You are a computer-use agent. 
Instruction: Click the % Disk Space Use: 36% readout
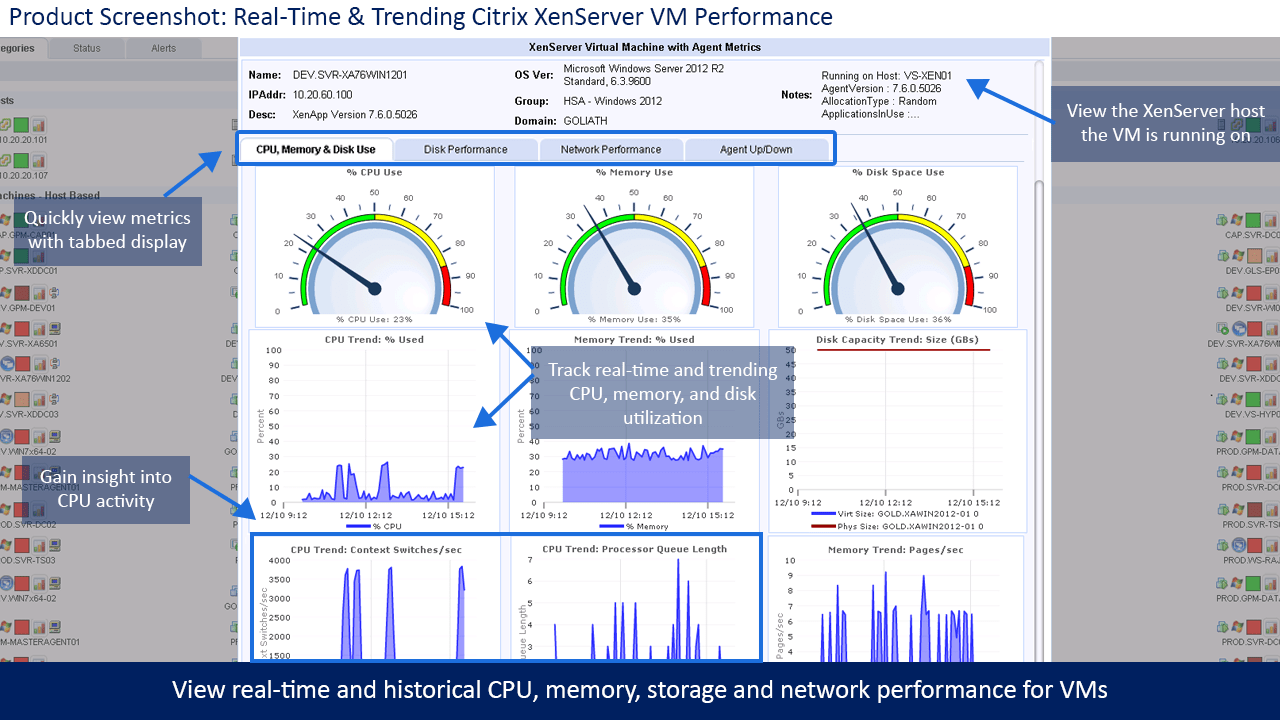(898, 320)
